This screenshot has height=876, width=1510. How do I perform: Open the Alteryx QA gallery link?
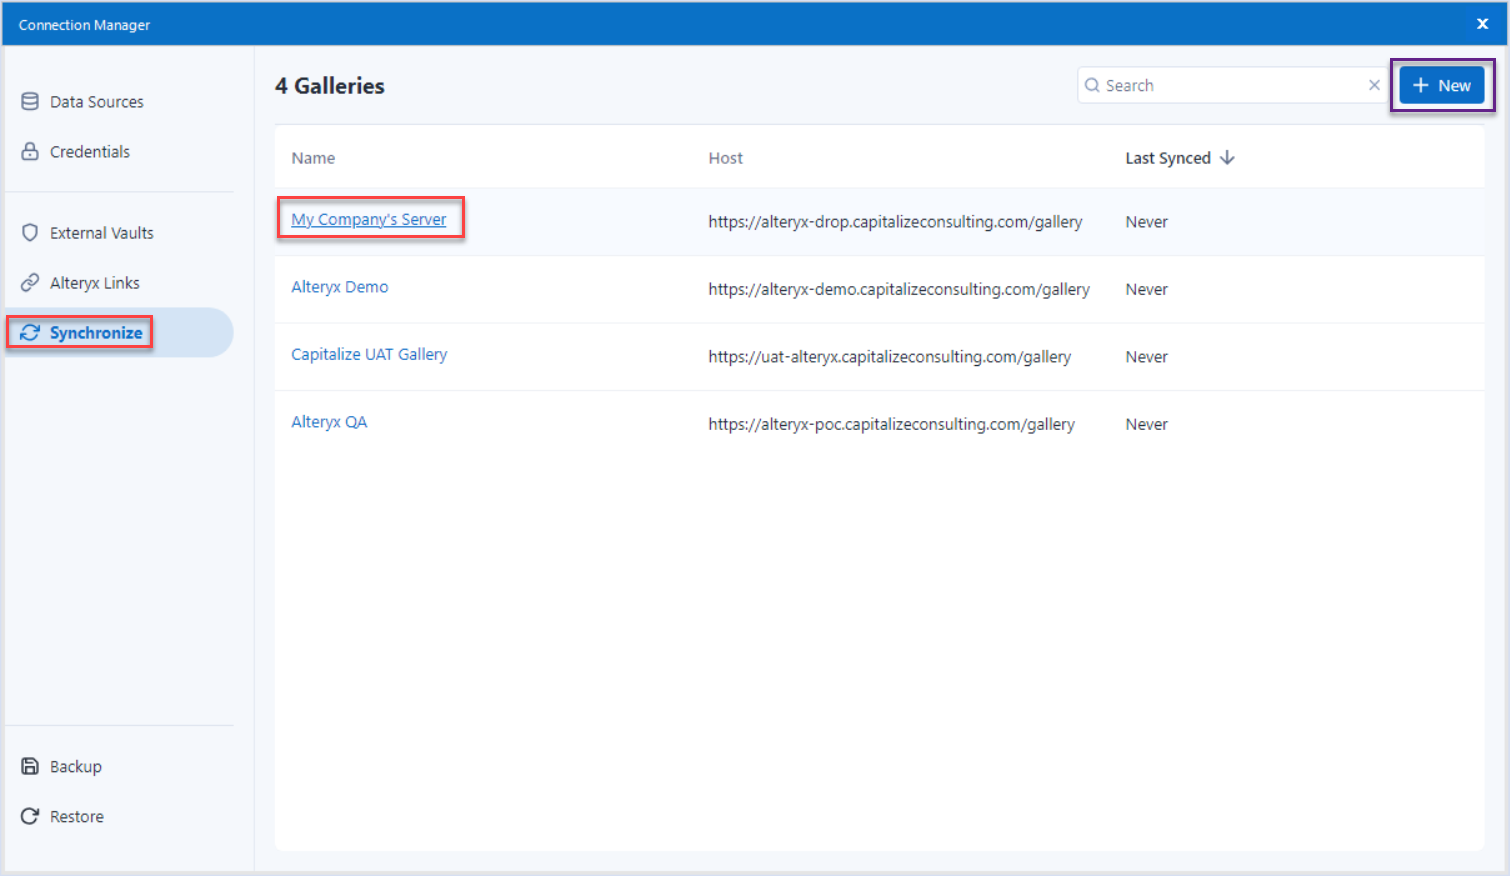point(329,422)
